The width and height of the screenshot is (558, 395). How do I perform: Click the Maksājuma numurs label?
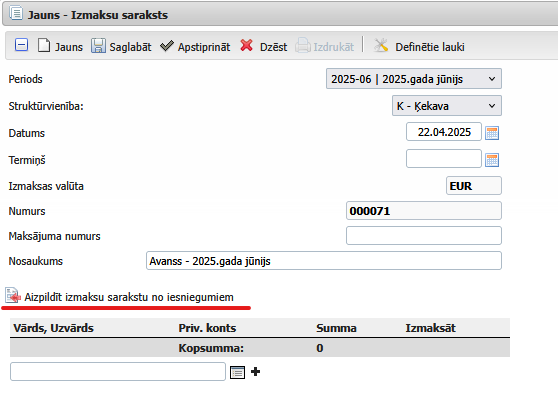[54, 236]
